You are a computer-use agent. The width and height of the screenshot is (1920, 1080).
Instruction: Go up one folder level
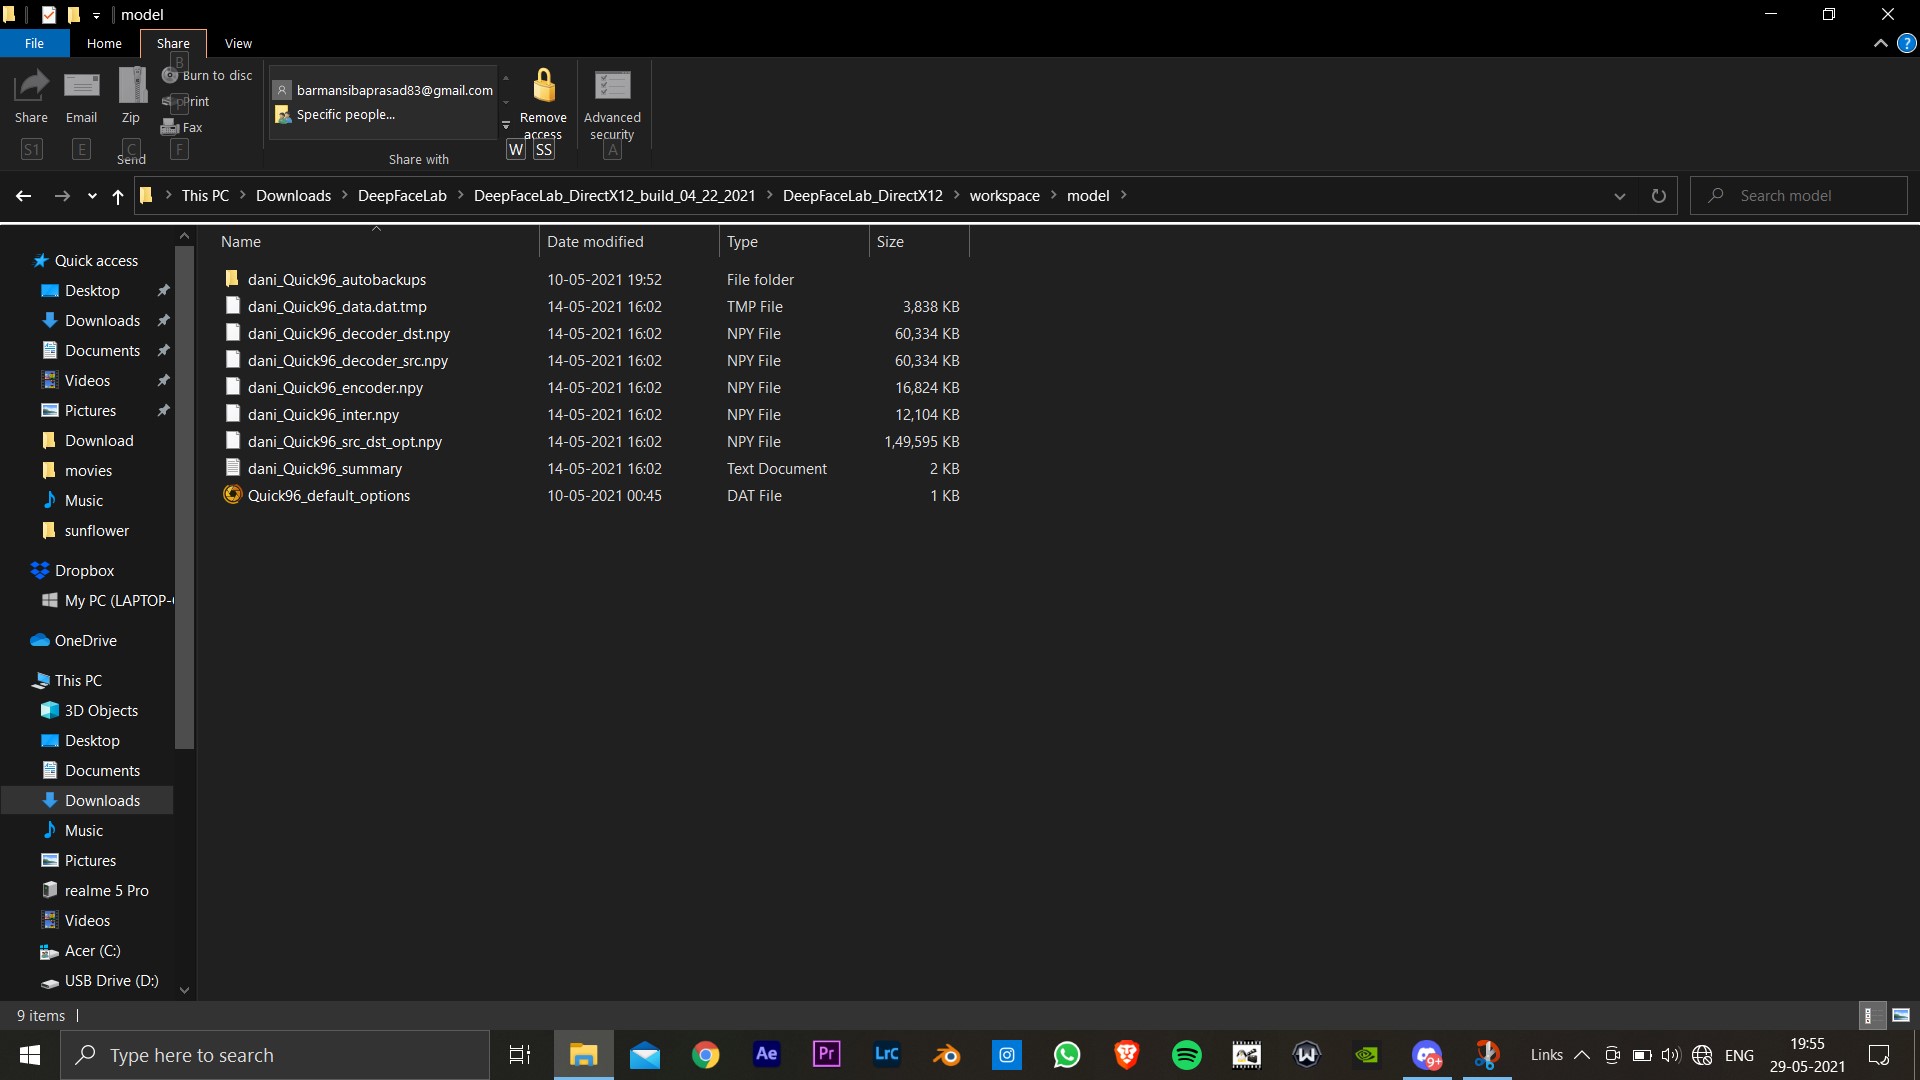[x=118, y=196]
